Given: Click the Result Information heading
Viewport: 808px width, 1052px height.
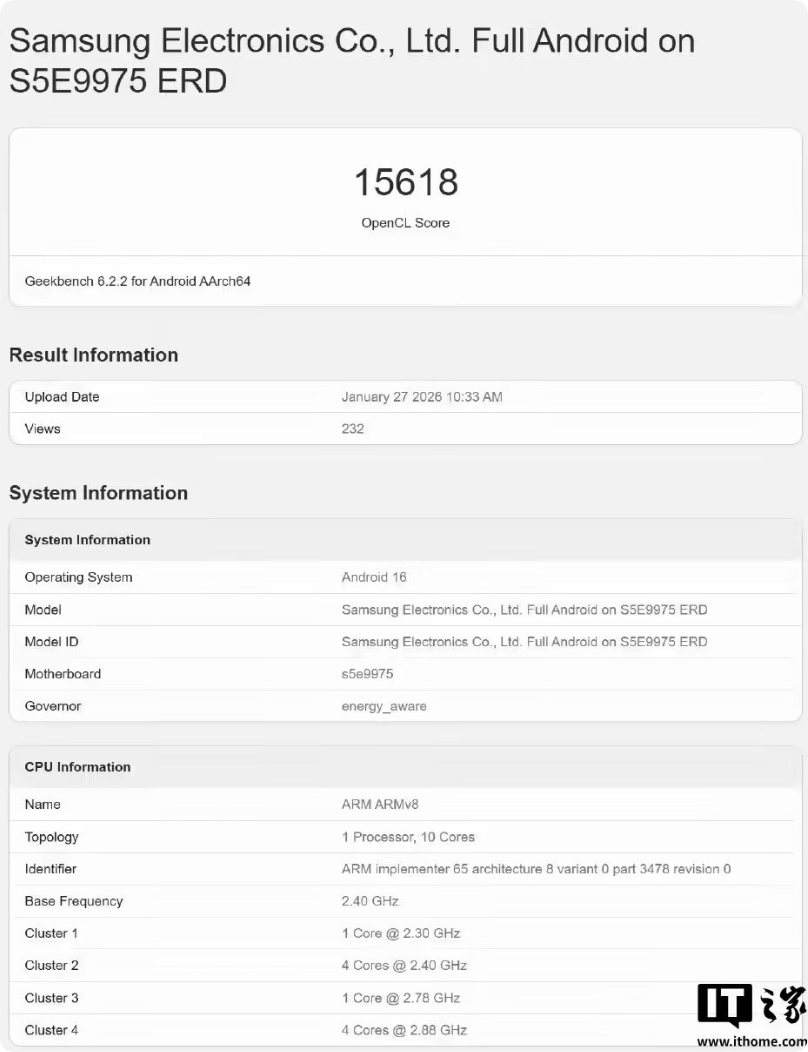Looking at the screenshot, I should click(x=94, y=355).
